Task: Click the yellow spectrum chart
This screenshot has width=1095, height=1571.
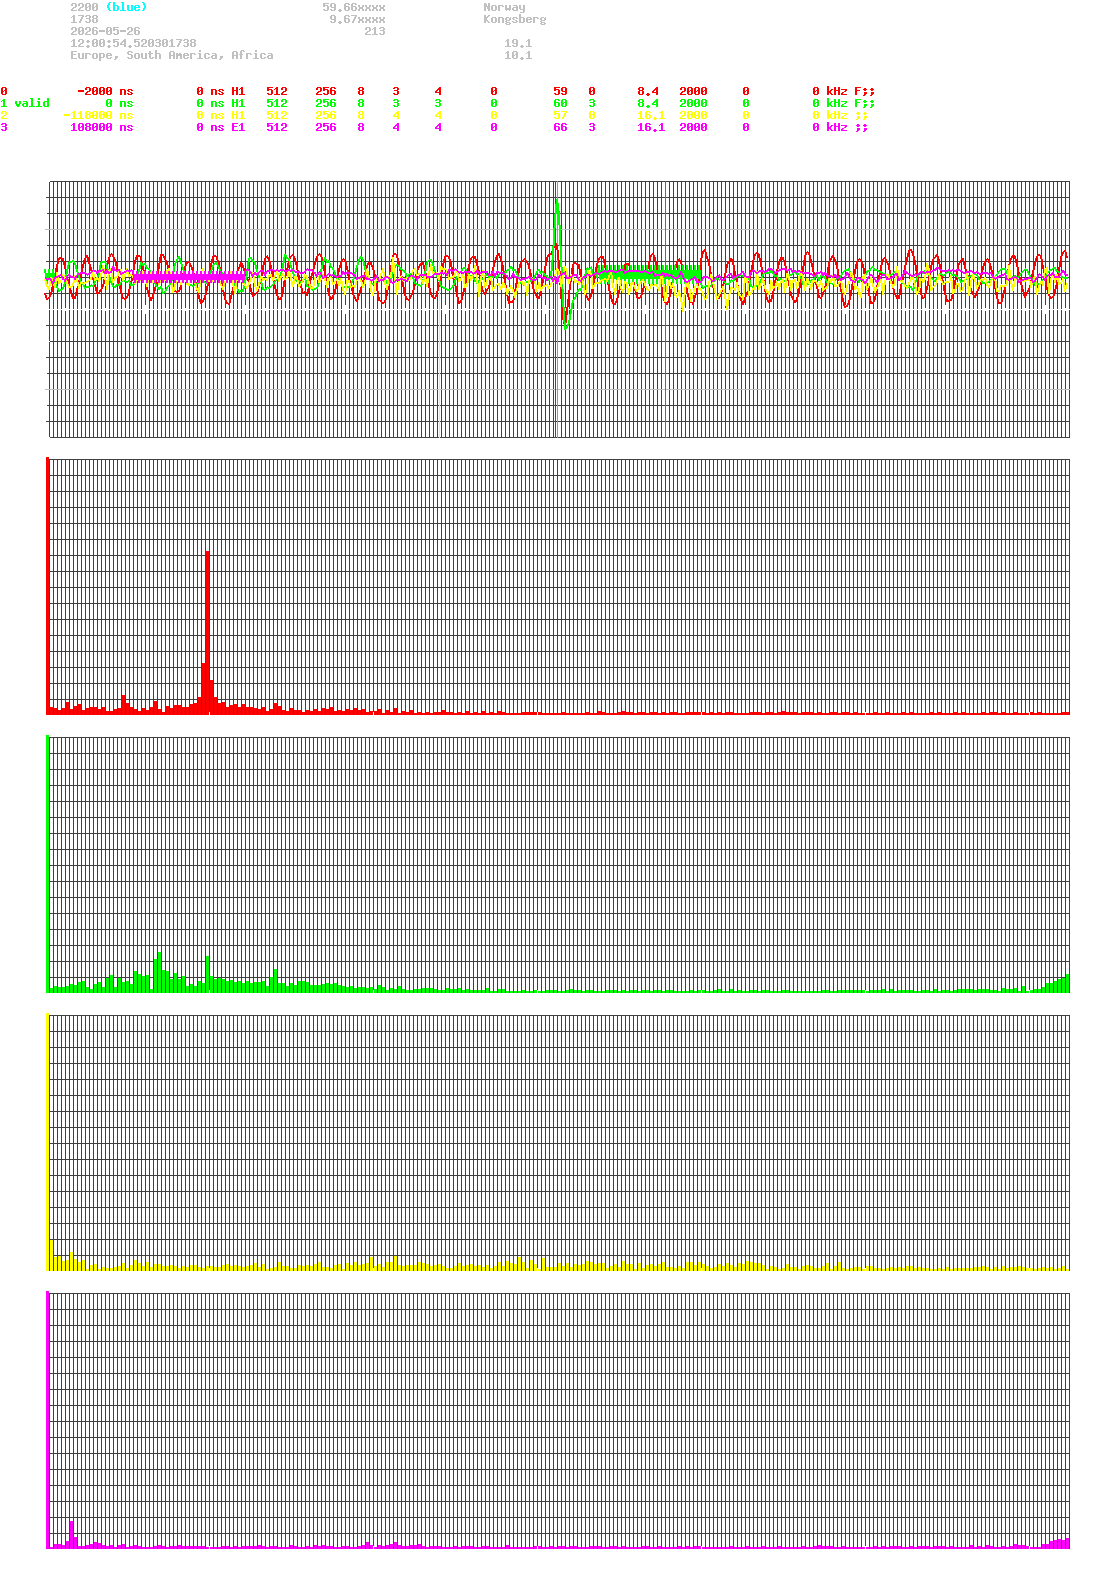Action: pyautogui.click(x=558, y=1142)
